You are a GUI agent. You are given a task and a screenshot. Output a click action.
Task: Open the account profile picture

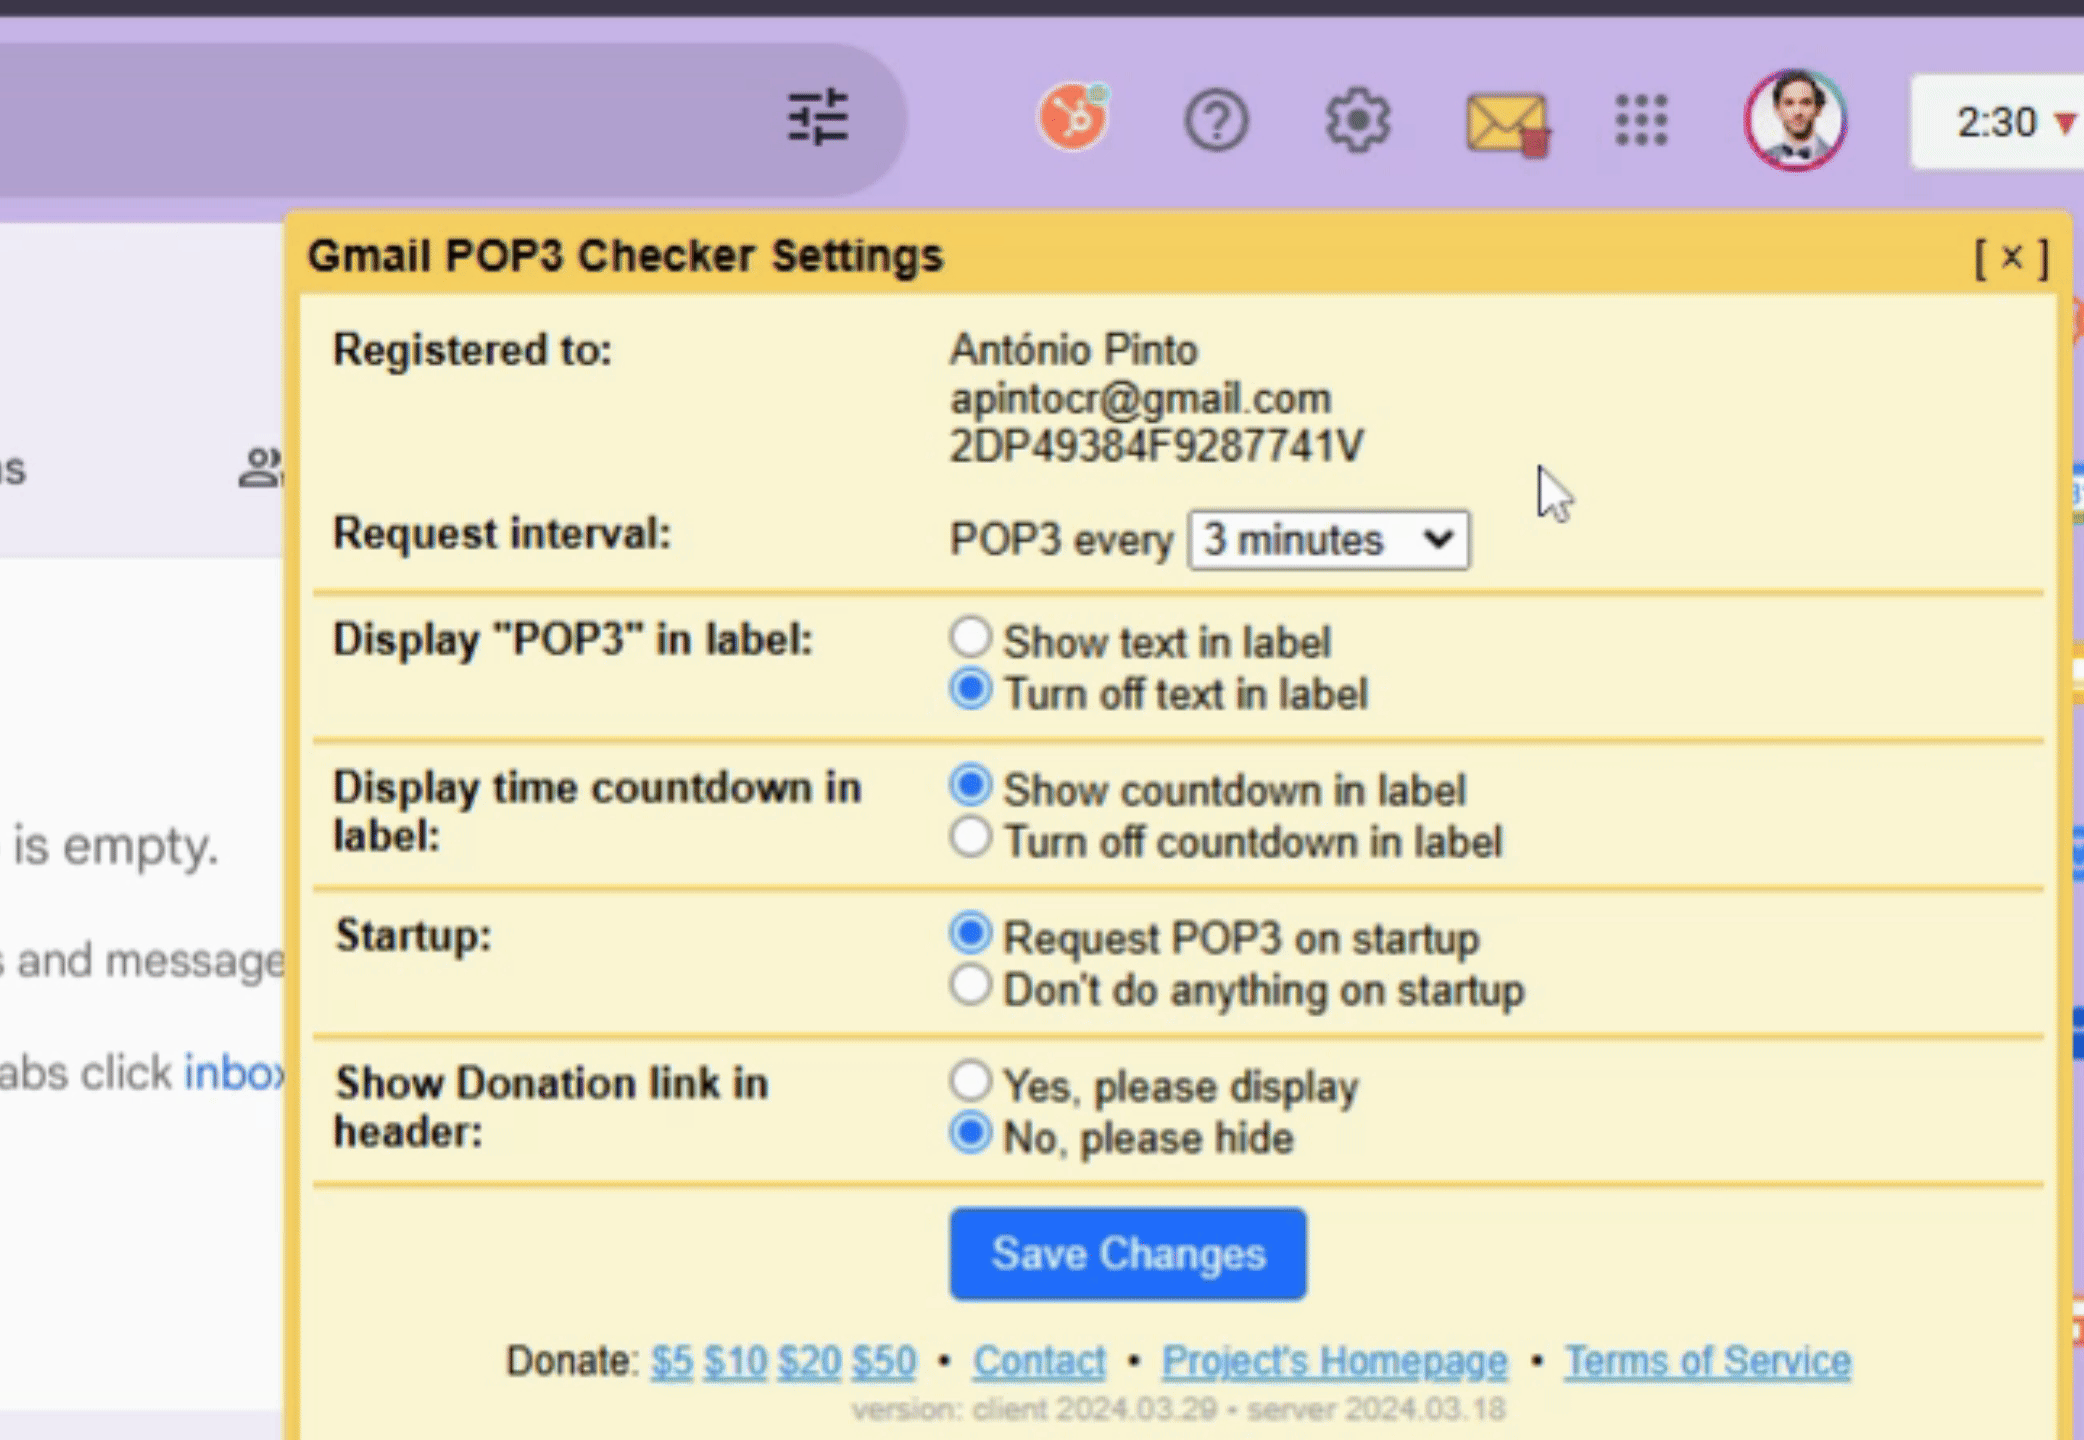point(1795,120)
